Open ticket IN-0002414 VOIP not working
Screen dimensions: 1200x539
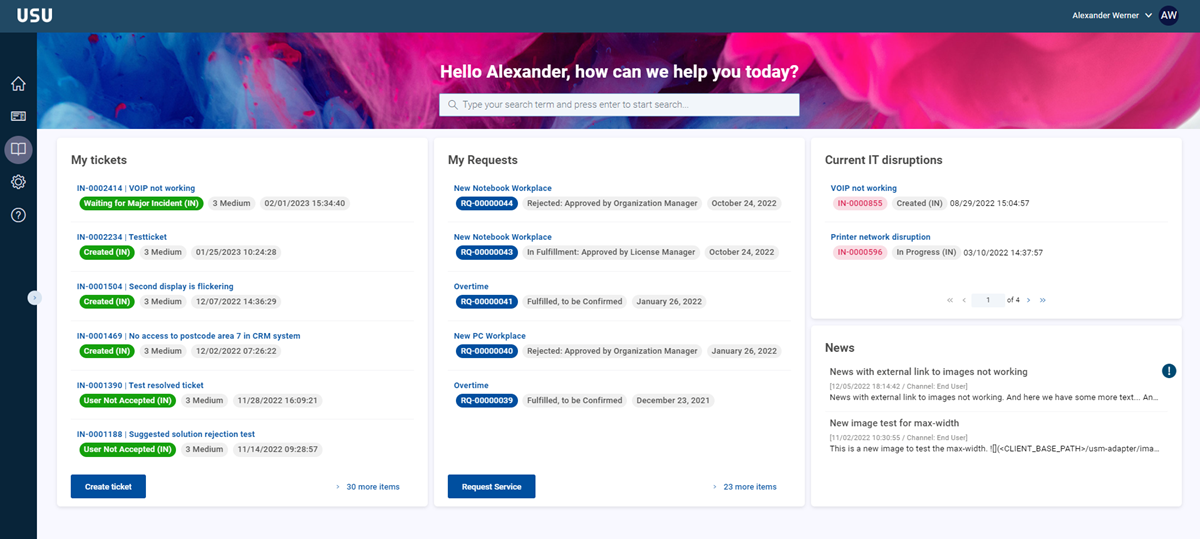coord(136,188)
